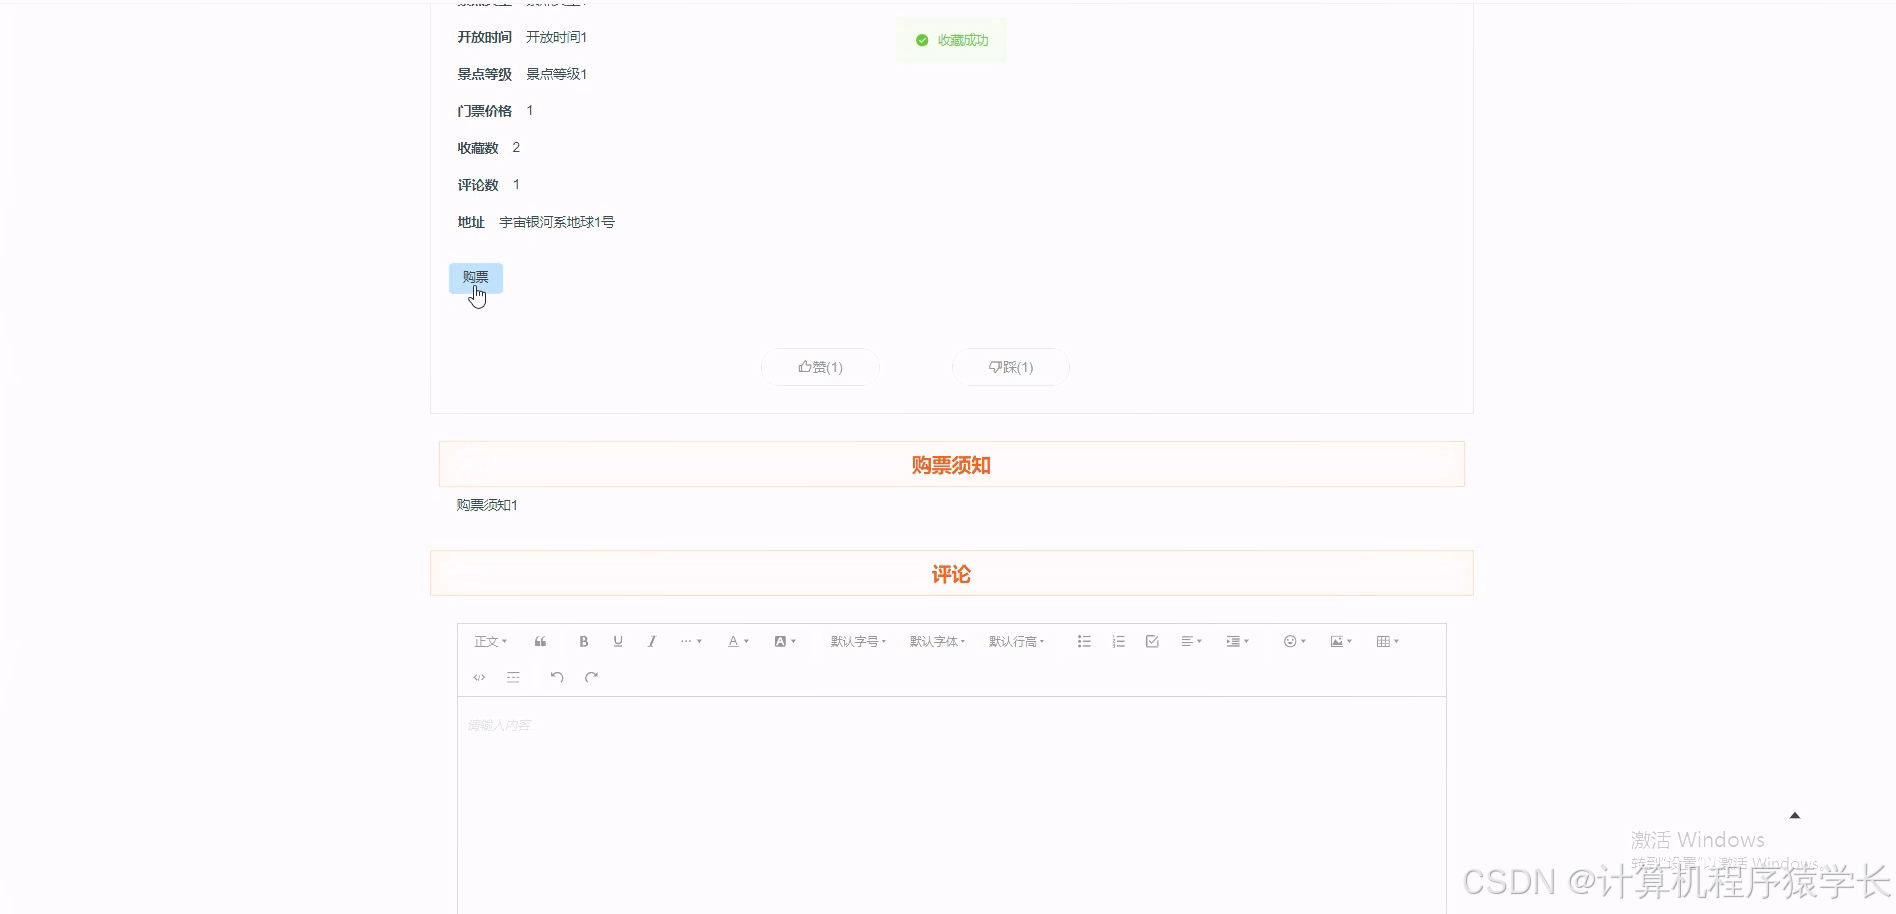This screenshot has height=914, width=1896.
Task: Open the 默认字体 font family dropdown
Action: coord(936,641)
